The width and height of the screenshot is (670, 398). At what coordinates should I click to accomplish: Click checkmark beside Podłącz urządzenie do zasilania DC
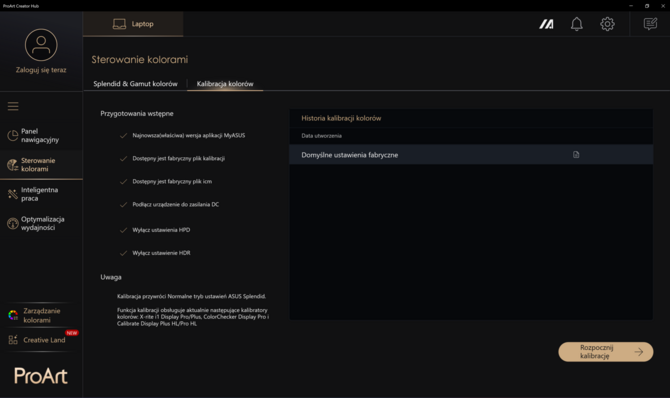point(123,205)
